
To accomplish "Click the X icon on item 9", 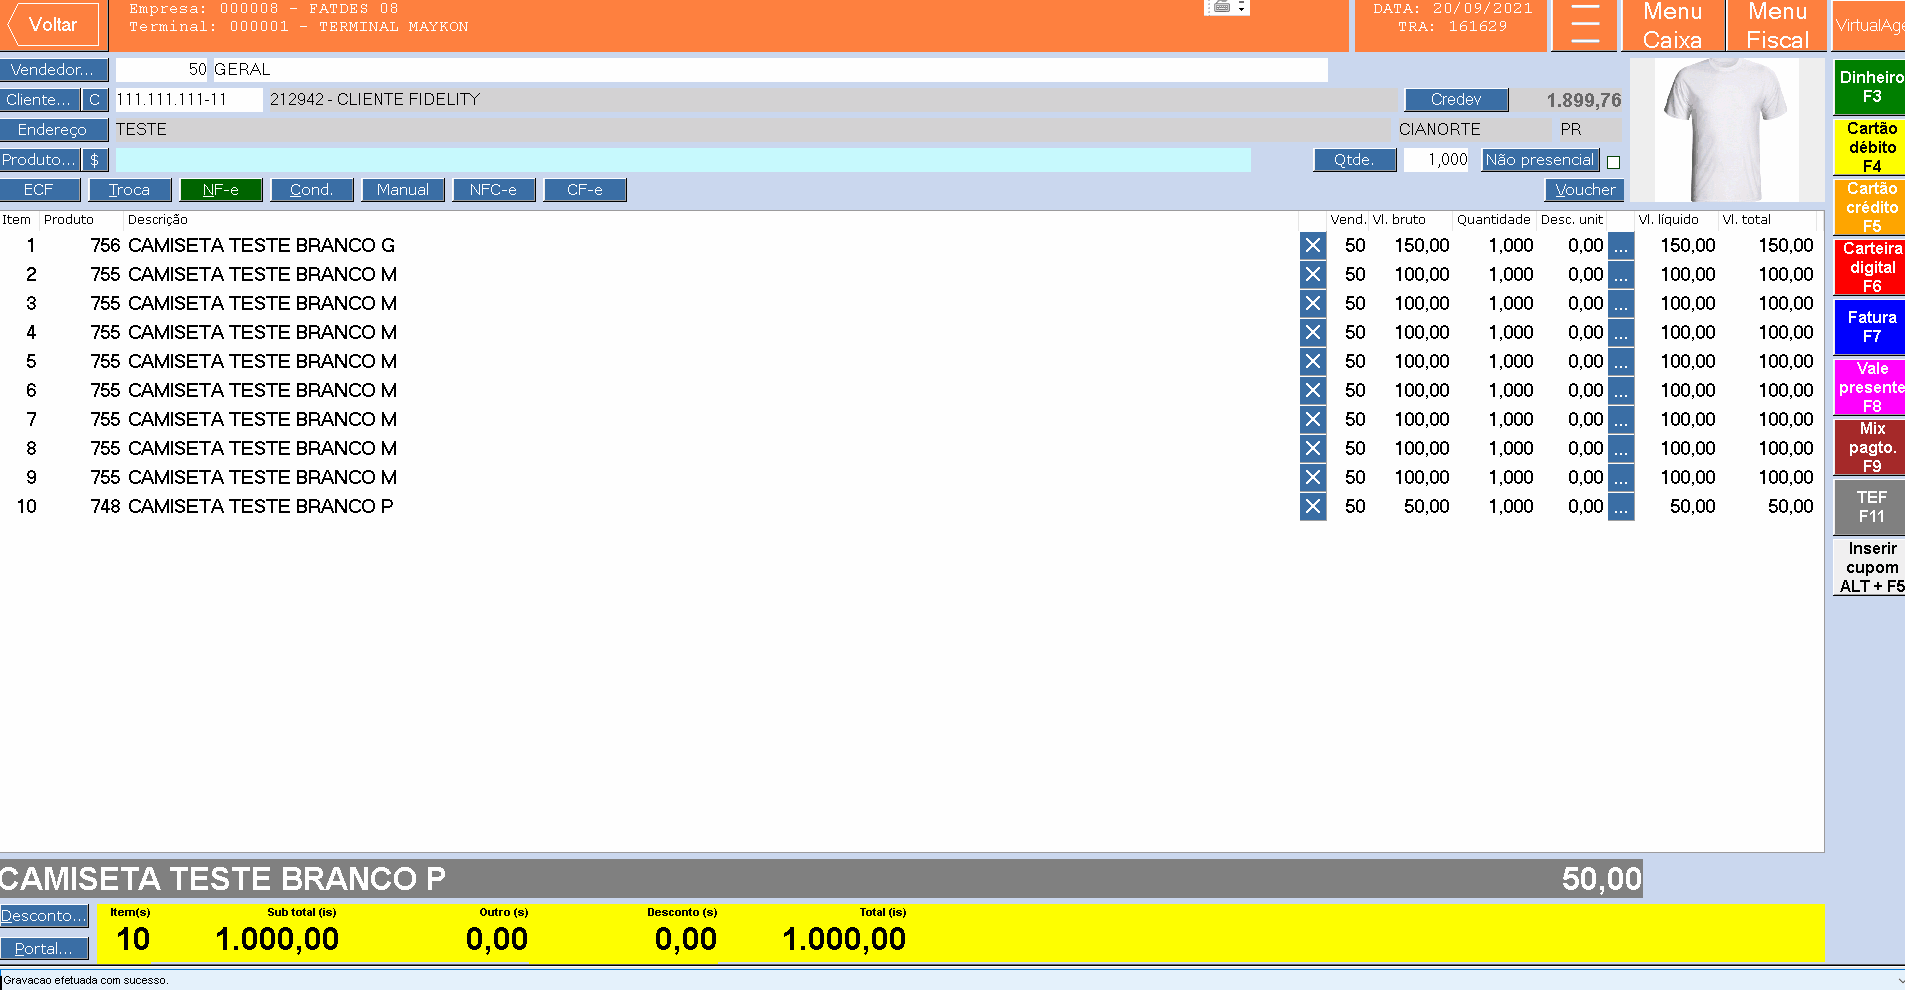I will (x=1313, y=478).
